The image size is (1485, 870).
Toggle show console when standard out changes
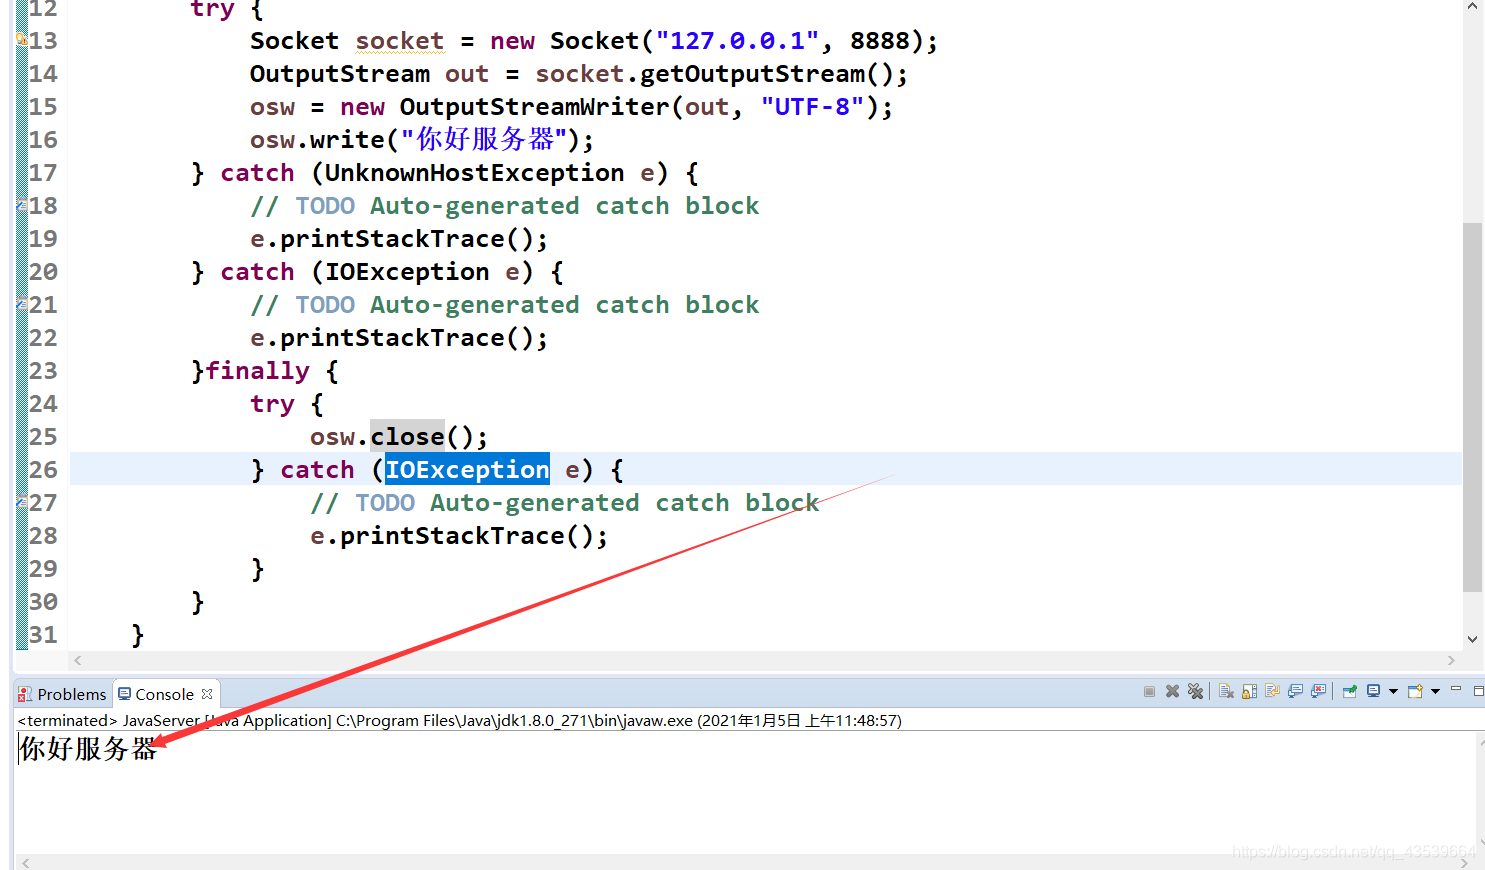click(1295, 692)
